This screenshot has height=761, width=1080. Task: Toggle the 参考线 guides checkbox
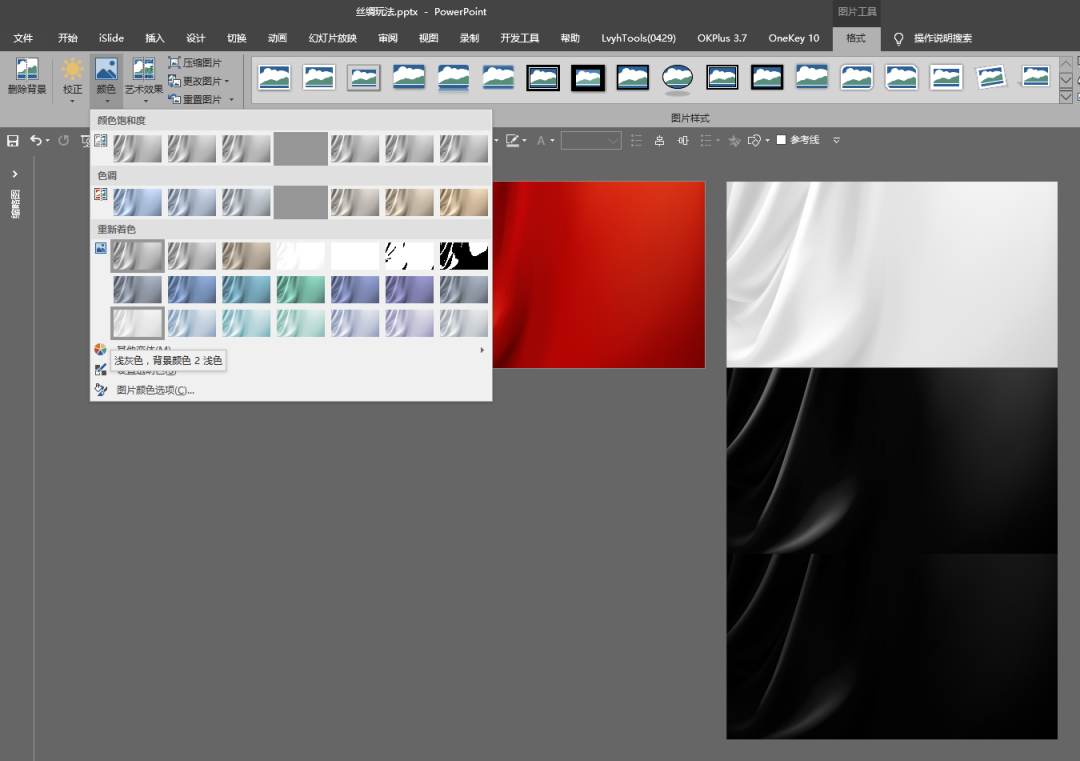pos(781,140)
